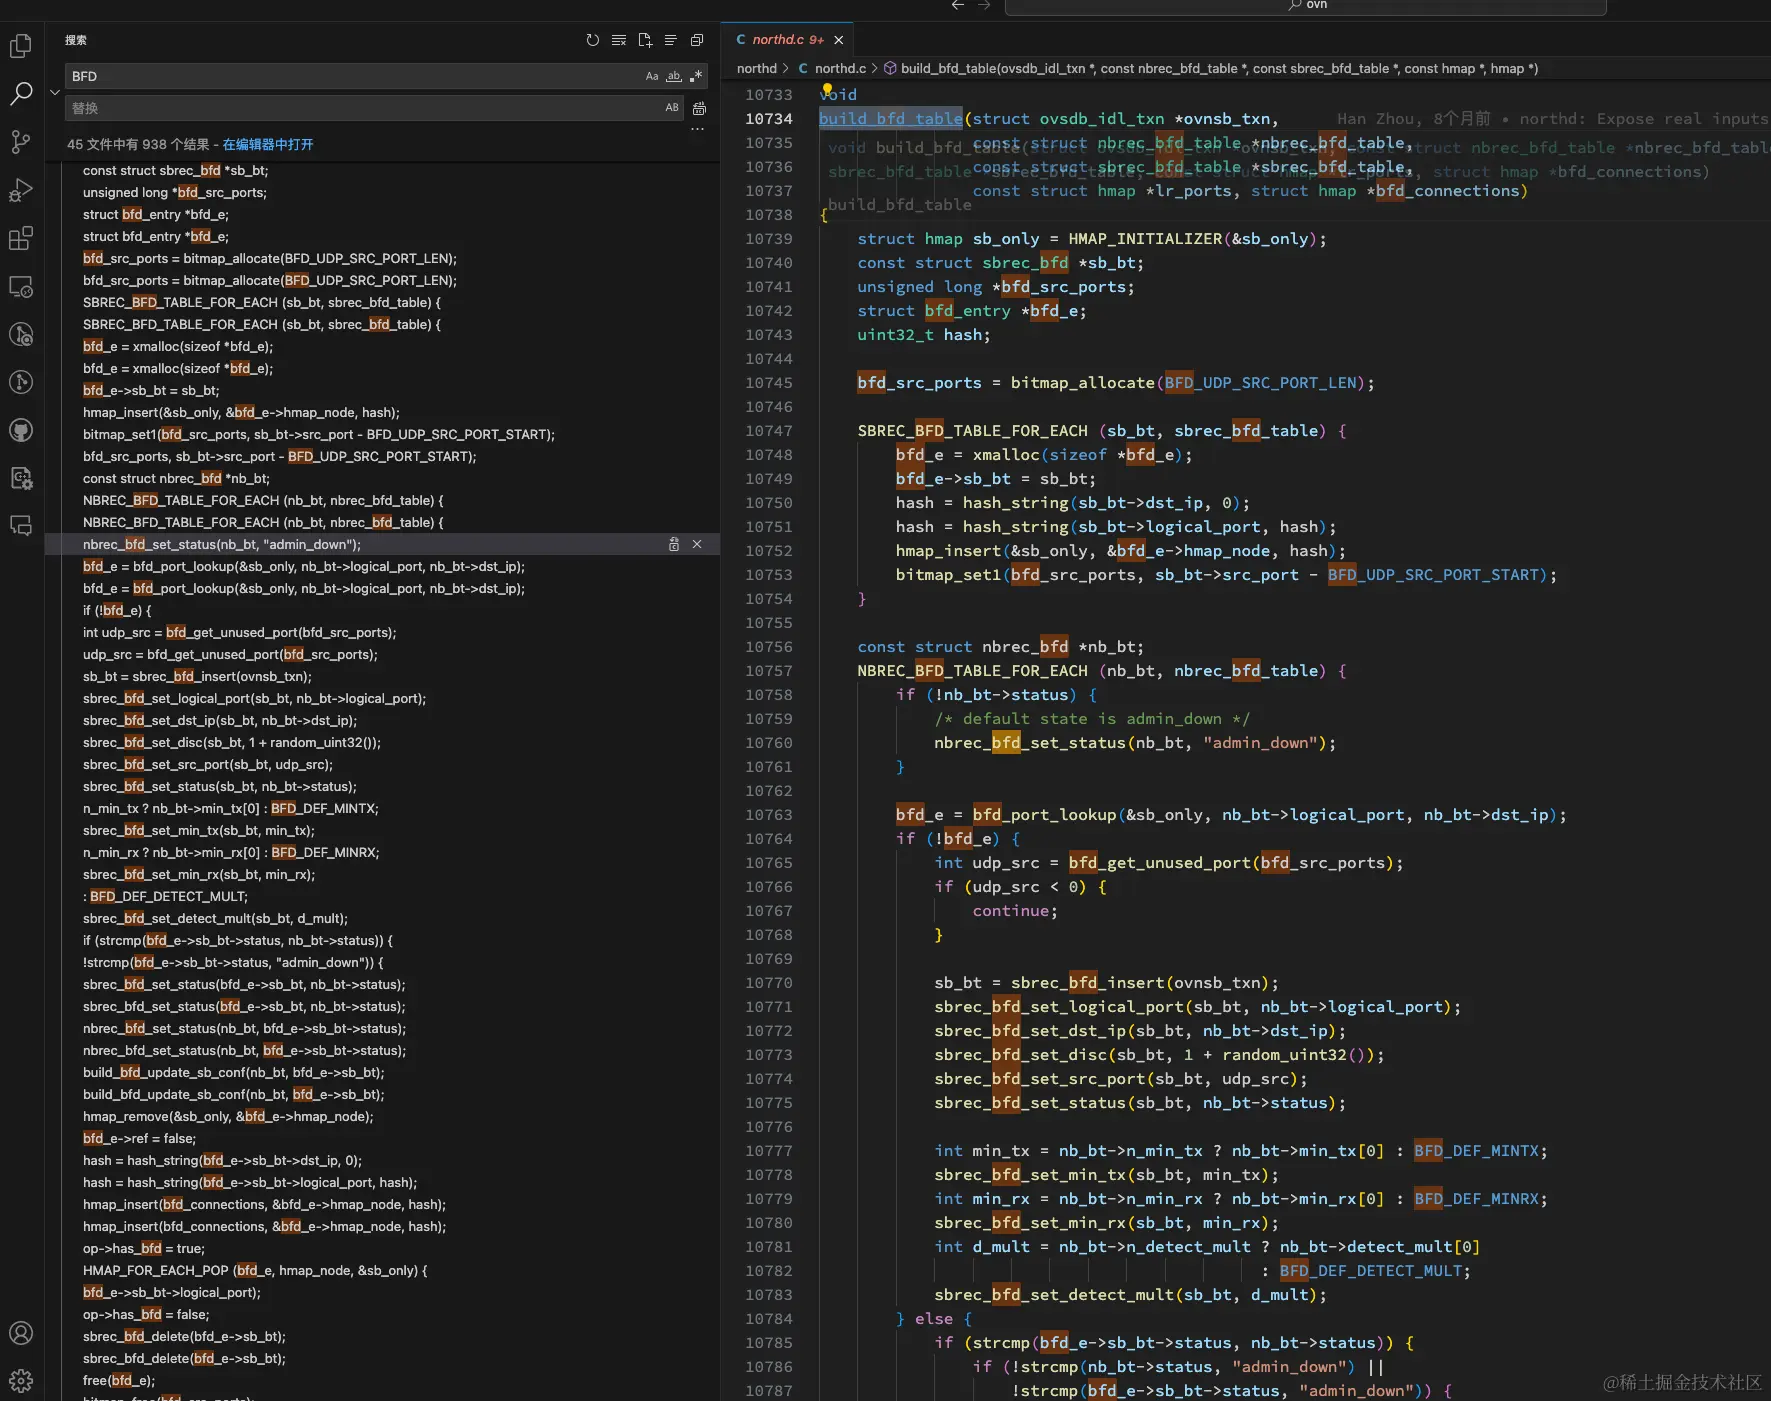Viewport: 1771px width, 1401px height.
Task: Click BFD_DEF_MINTX on line 10777
Action: (x=1476, y=1151)
